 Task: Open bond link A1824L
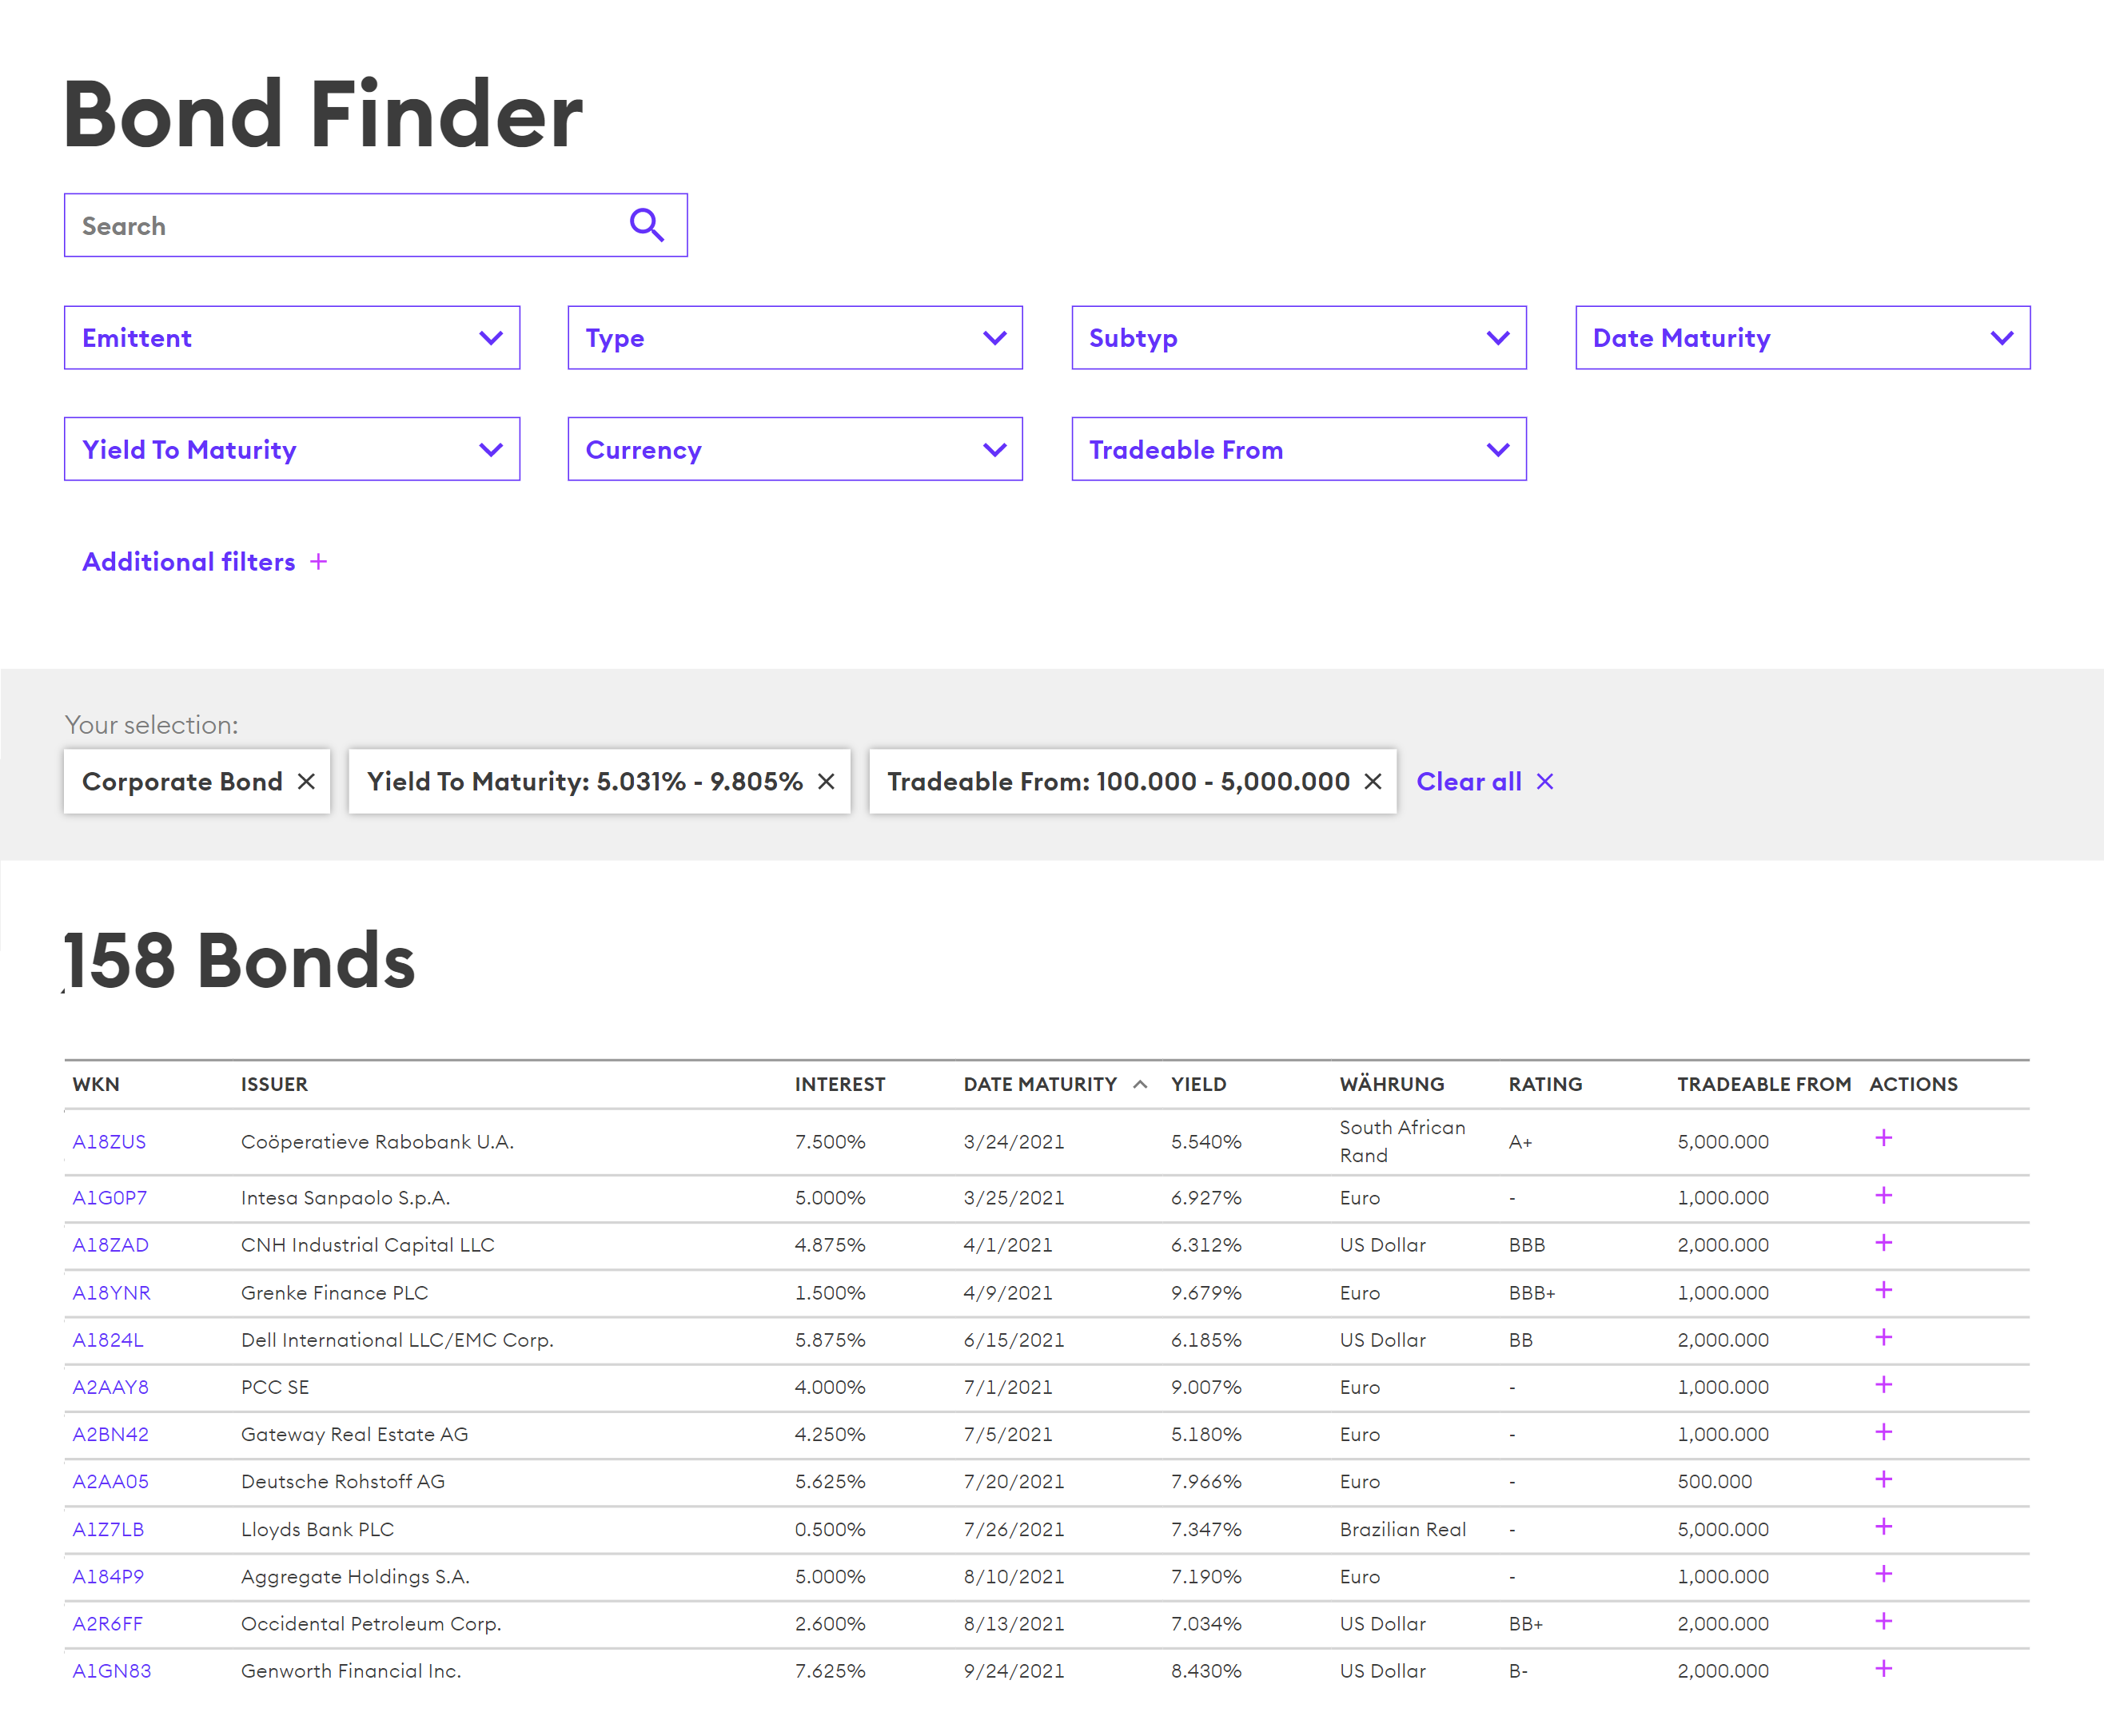pyautogui.click(x=108, y=1340)
